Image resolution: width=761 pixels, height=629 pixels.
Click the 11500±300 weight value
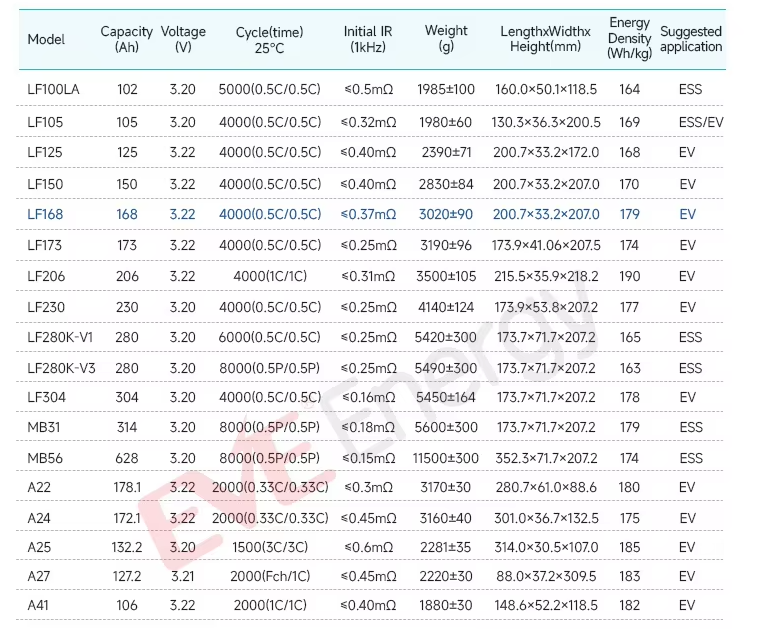446,457
